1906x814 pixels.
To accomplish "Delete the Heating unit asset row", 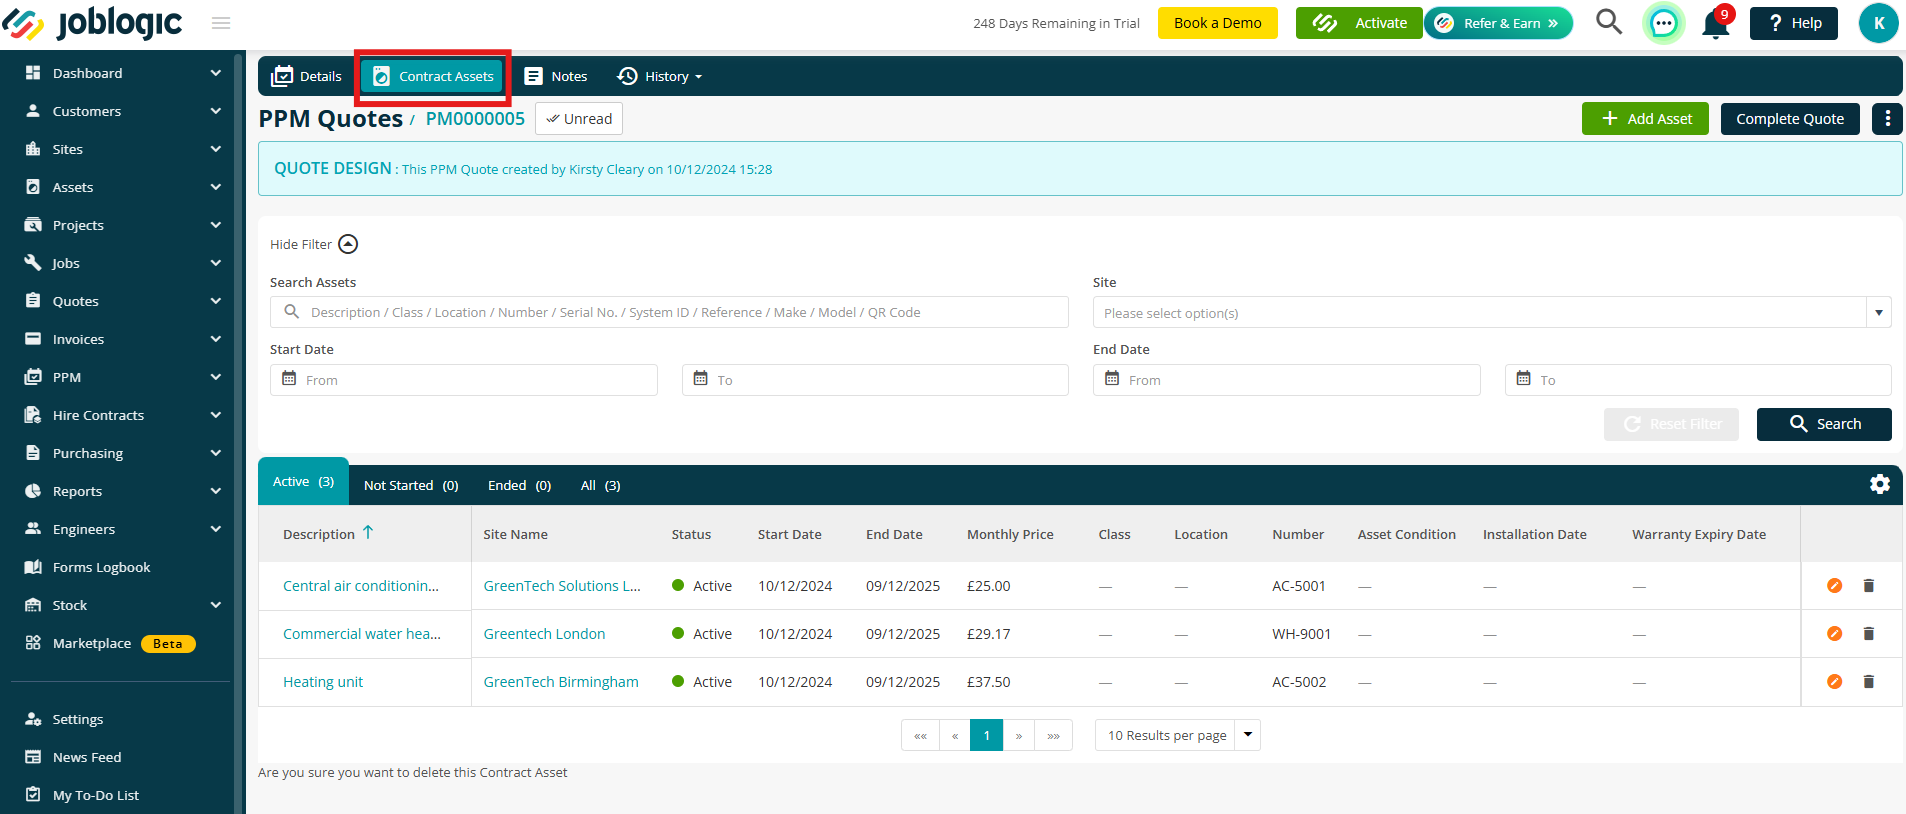I will pyautogui.click(x=1868, y=682).
